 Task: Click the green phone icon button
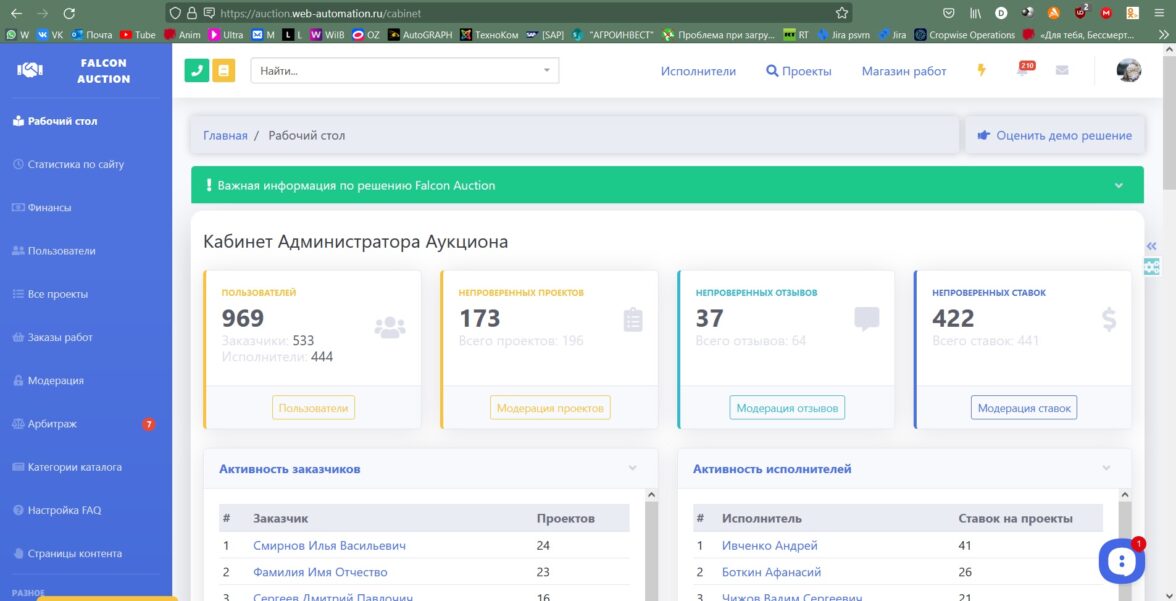coord(197,71)
